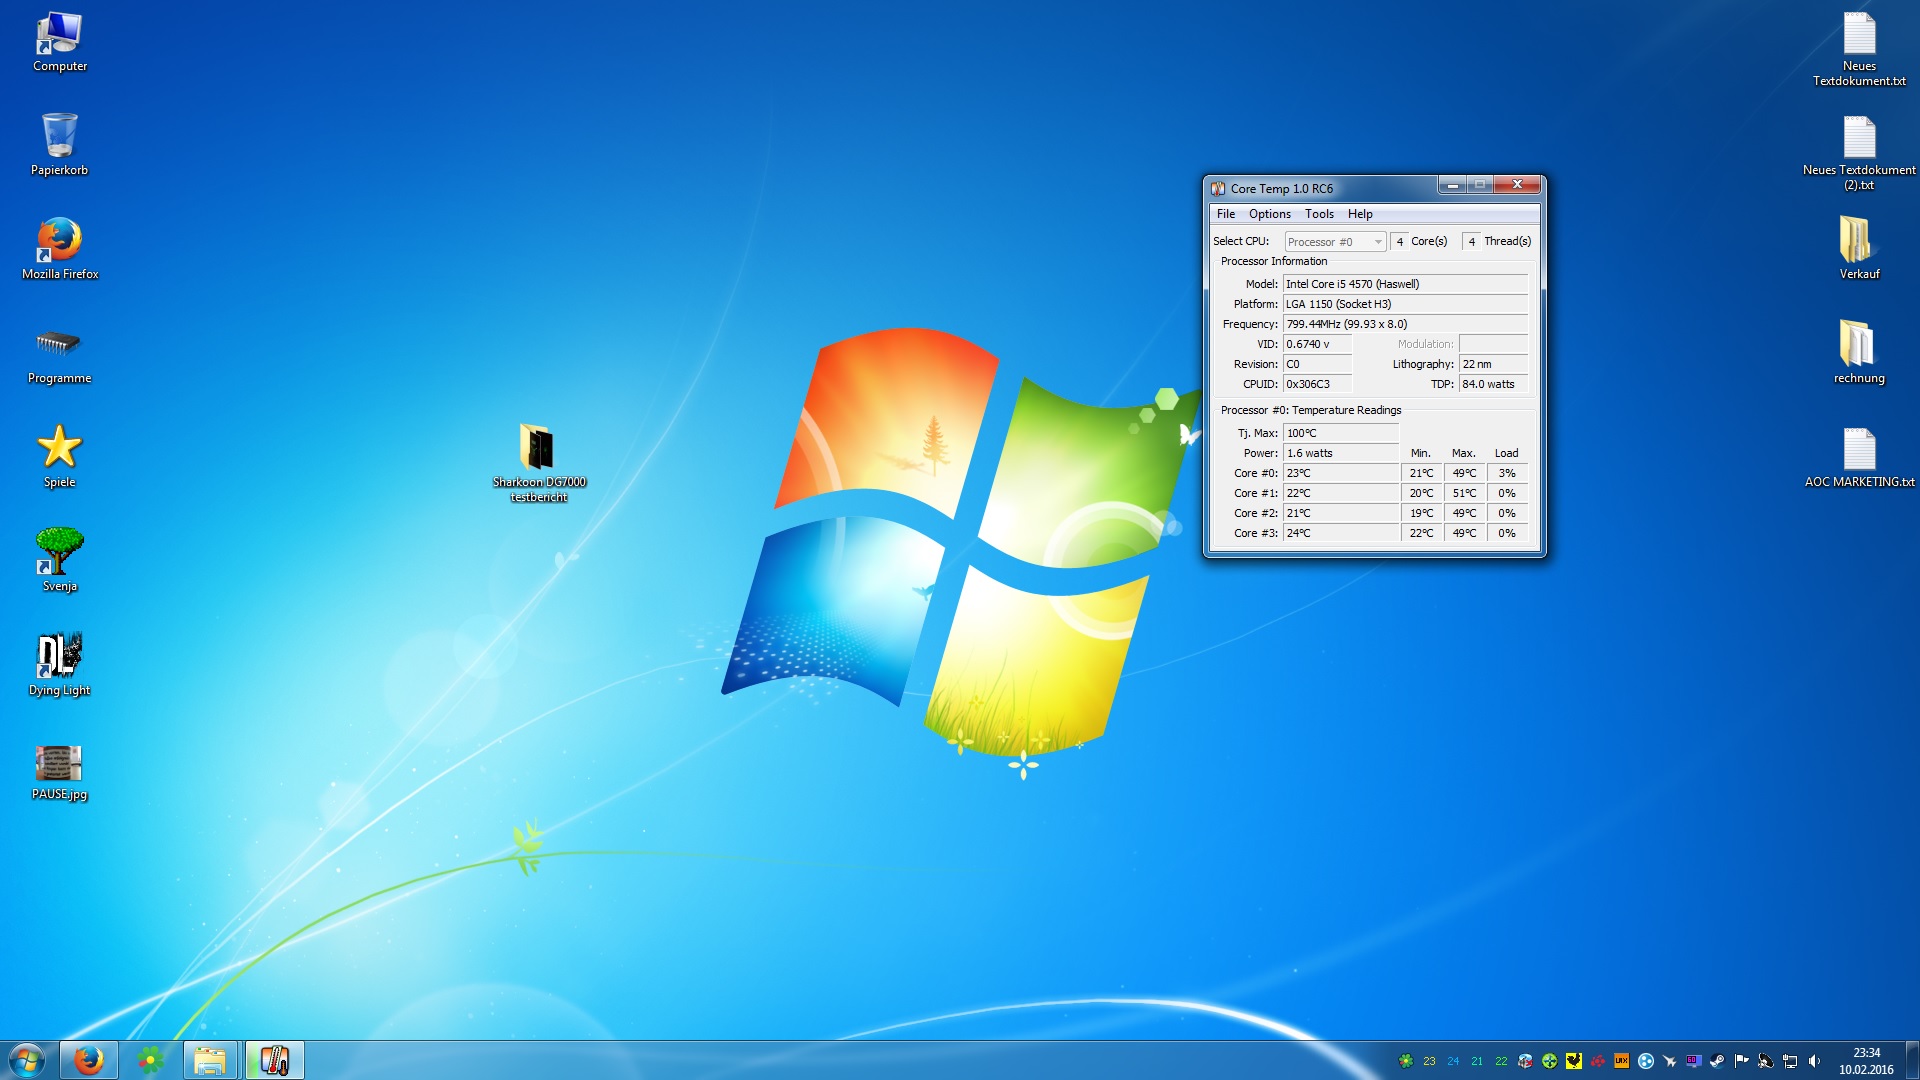The width and height of the screenshot is (1920, 1080).
Task: Select the PAUSE.jpg image file
Action: tap(60, 770)
